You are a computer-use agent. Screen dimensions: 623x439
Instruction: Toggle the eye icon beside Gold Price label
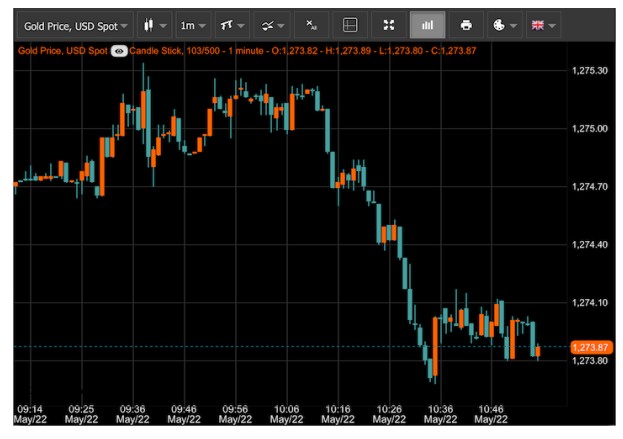[x=119, y=48]
